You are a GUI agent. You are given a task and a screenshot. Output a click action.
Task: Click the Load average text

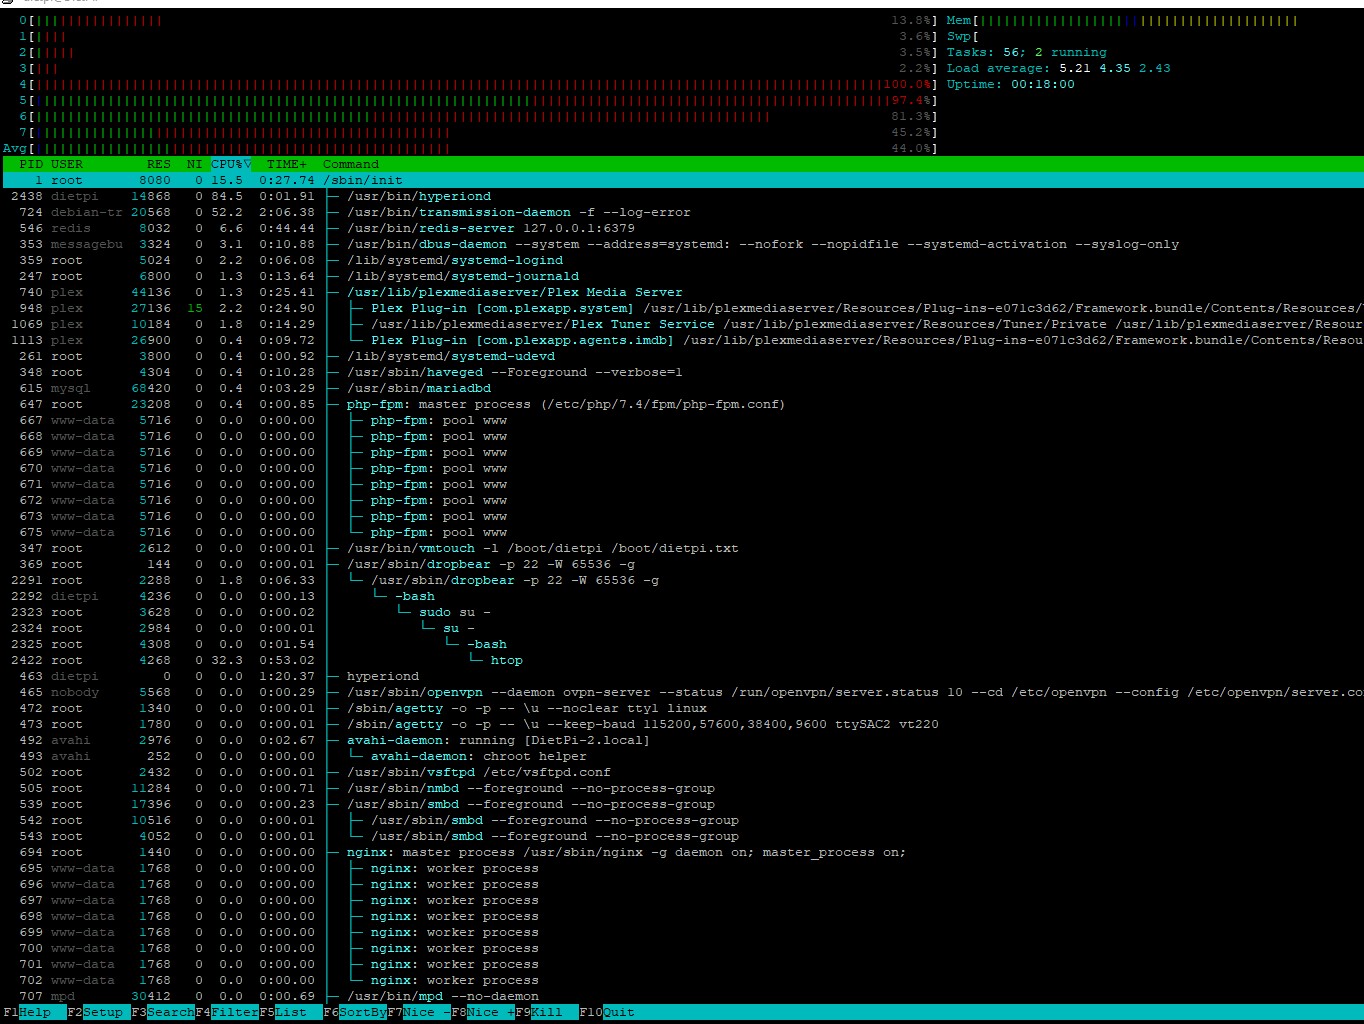pos(1058,68)
